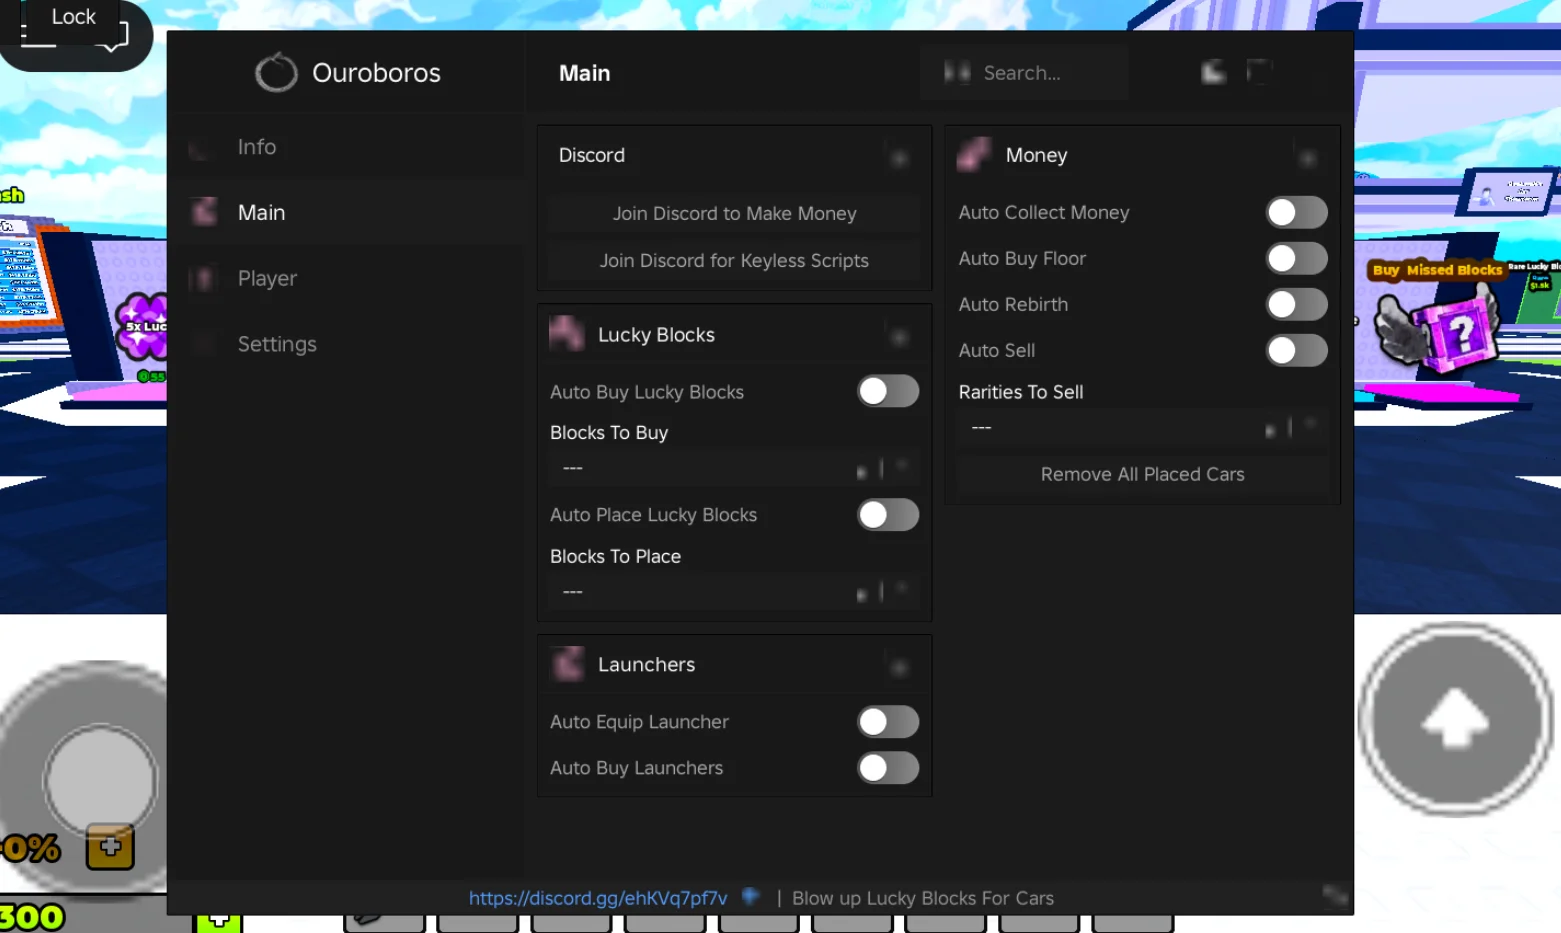Open the Settings tab in sidebar
This screenshot has height=933, width=1561.
(x=277, y=344)
